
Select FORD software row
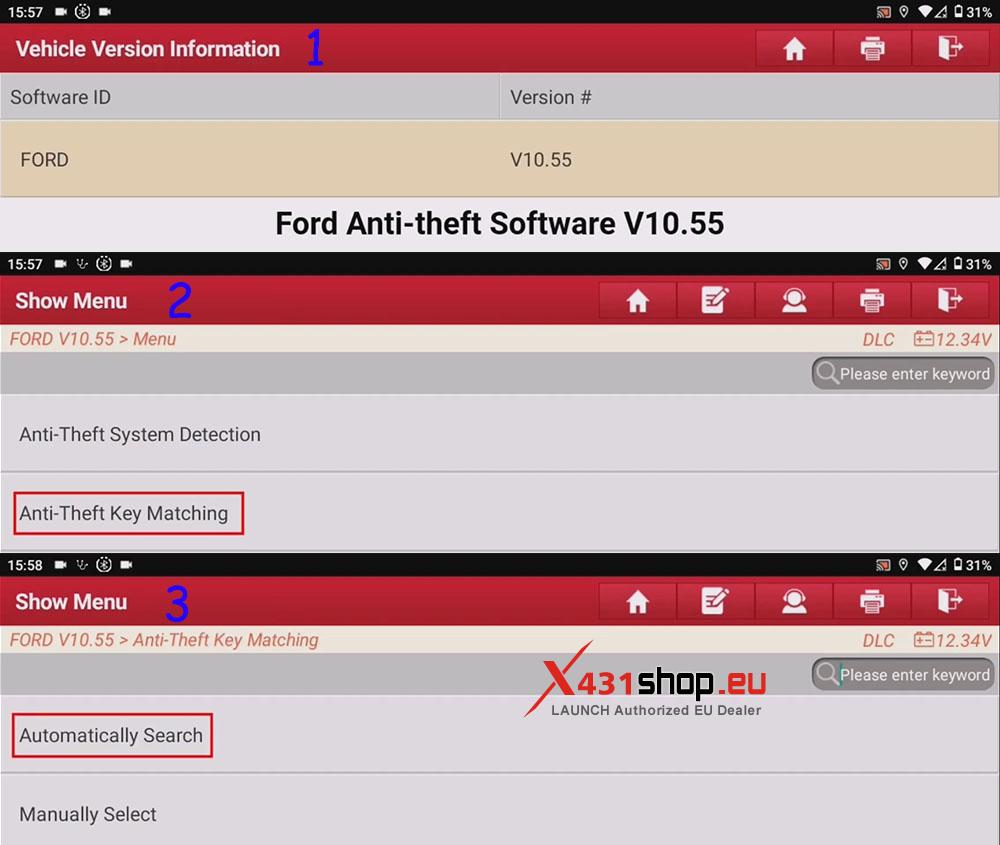click(x=500, y=159)
